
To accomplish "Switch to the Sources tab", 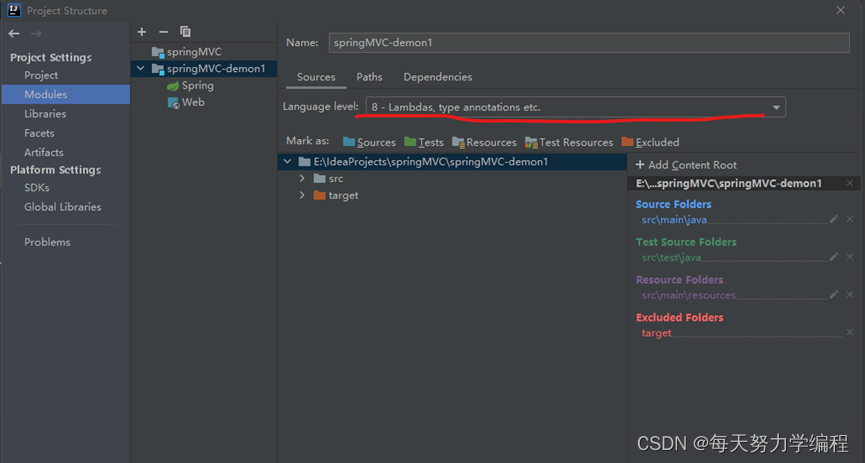I will coord(316,77).
